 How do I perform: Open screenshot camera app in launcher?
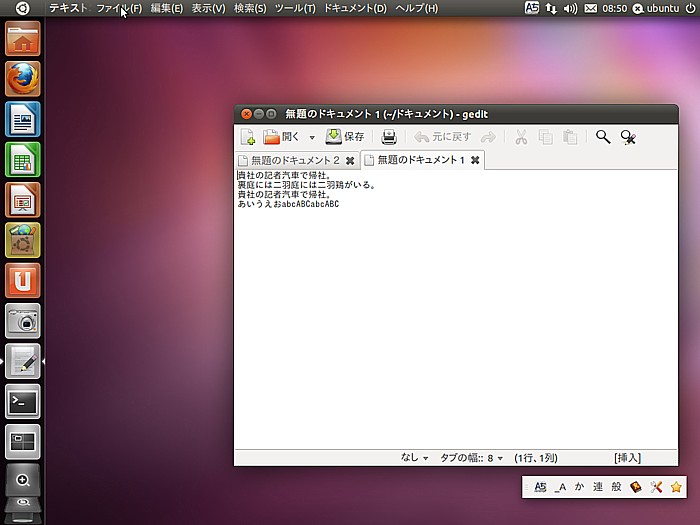click(x=23, y=321)
